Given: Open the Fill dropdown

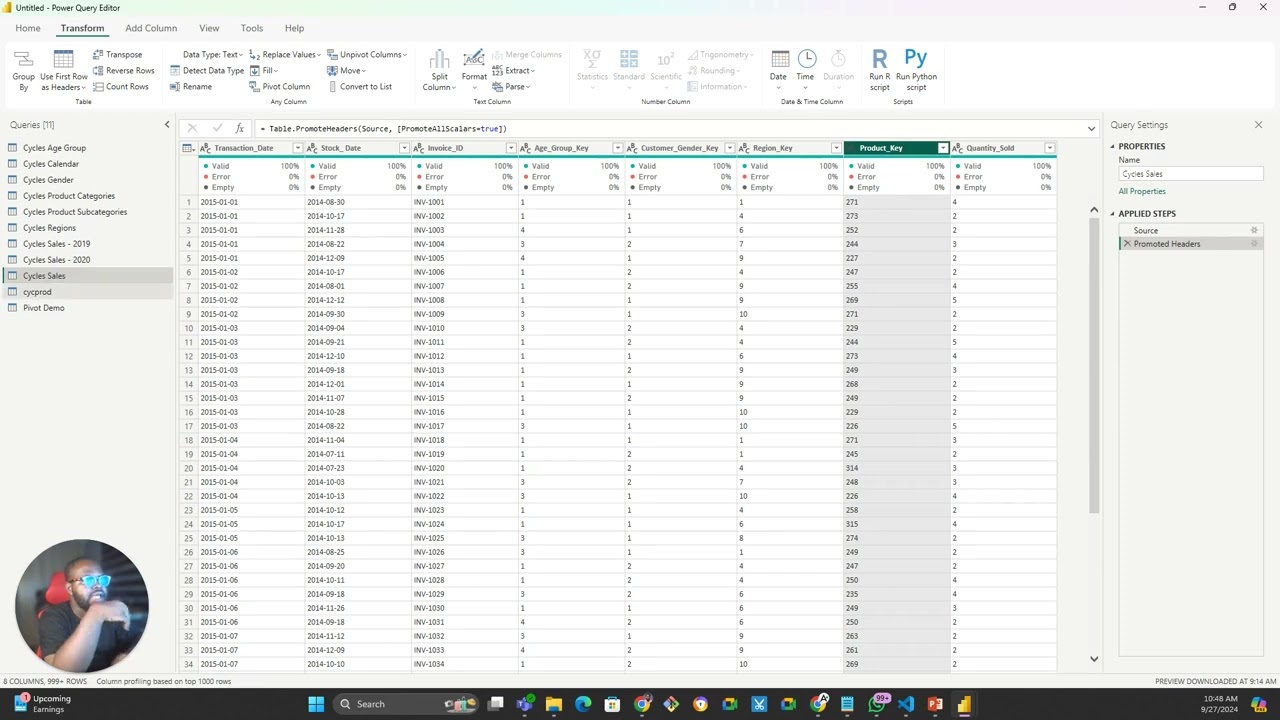Looking at the screenshot, I should (x=264, y=71).
